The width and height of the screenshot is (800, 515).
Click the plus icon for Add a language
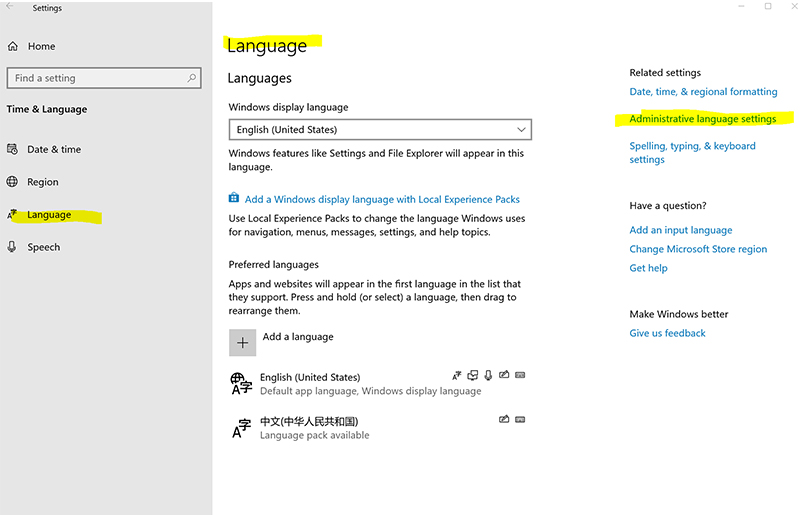click(242, 342)
